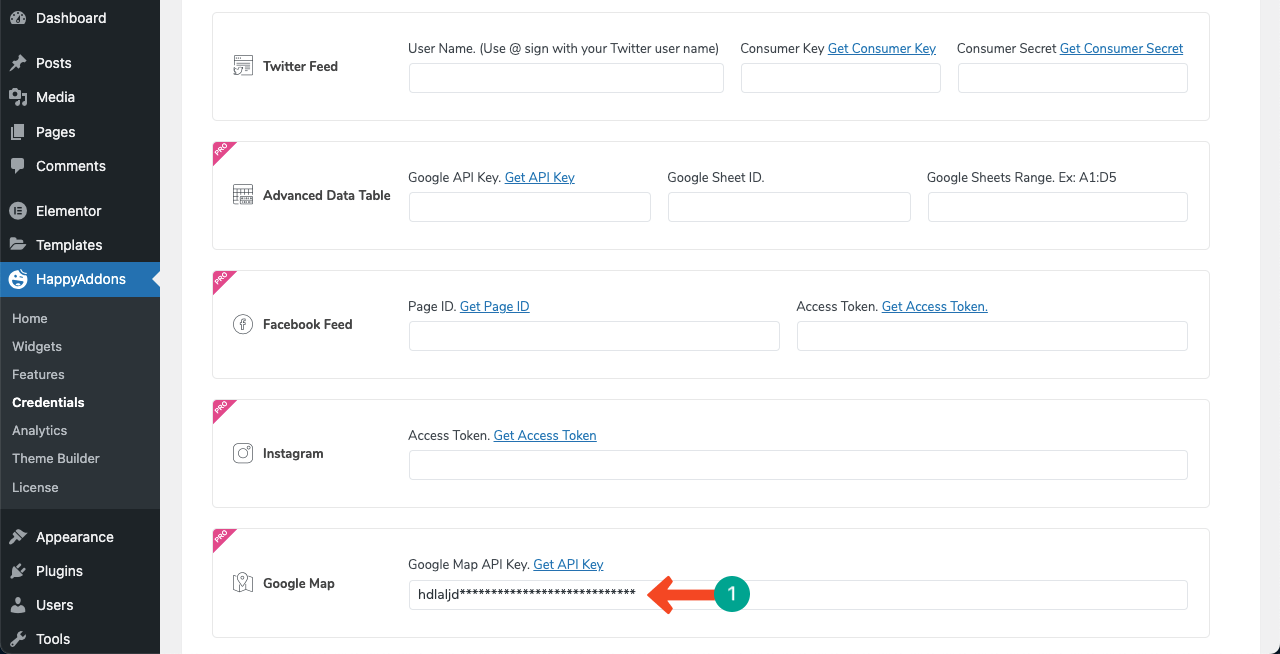Click the PRO ribbon on Advanced Data Table
The image size is (1280, 654).
(223, 152)
